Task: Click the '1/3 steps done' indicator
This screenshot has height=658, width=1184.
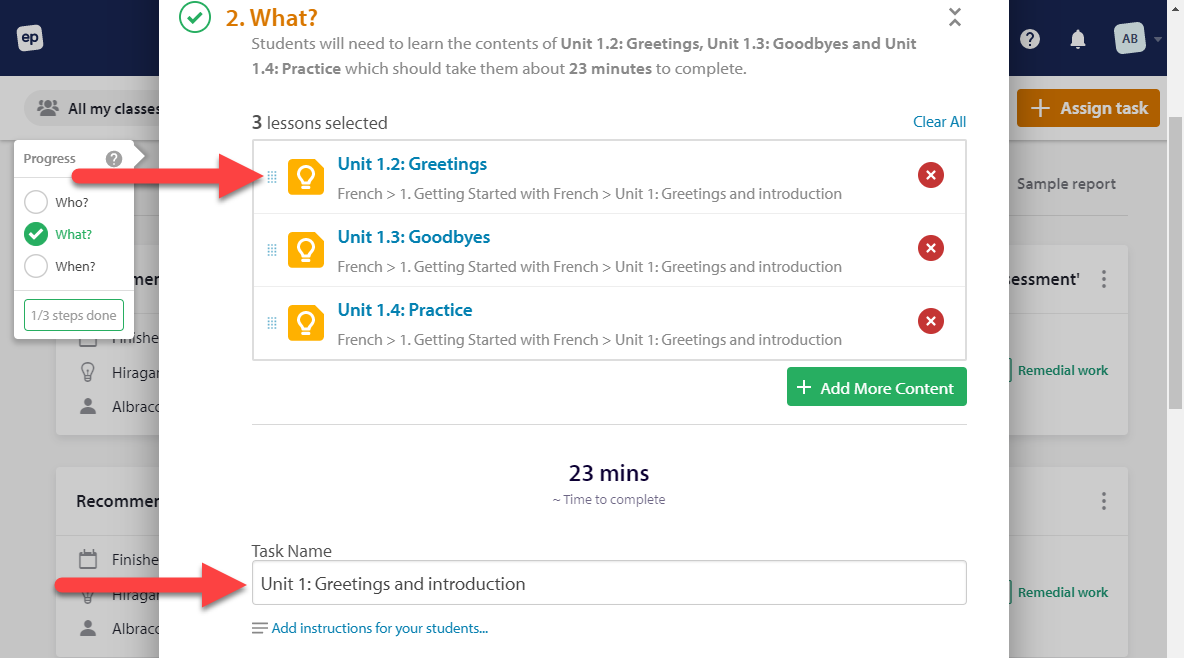Action: (74, 315)
